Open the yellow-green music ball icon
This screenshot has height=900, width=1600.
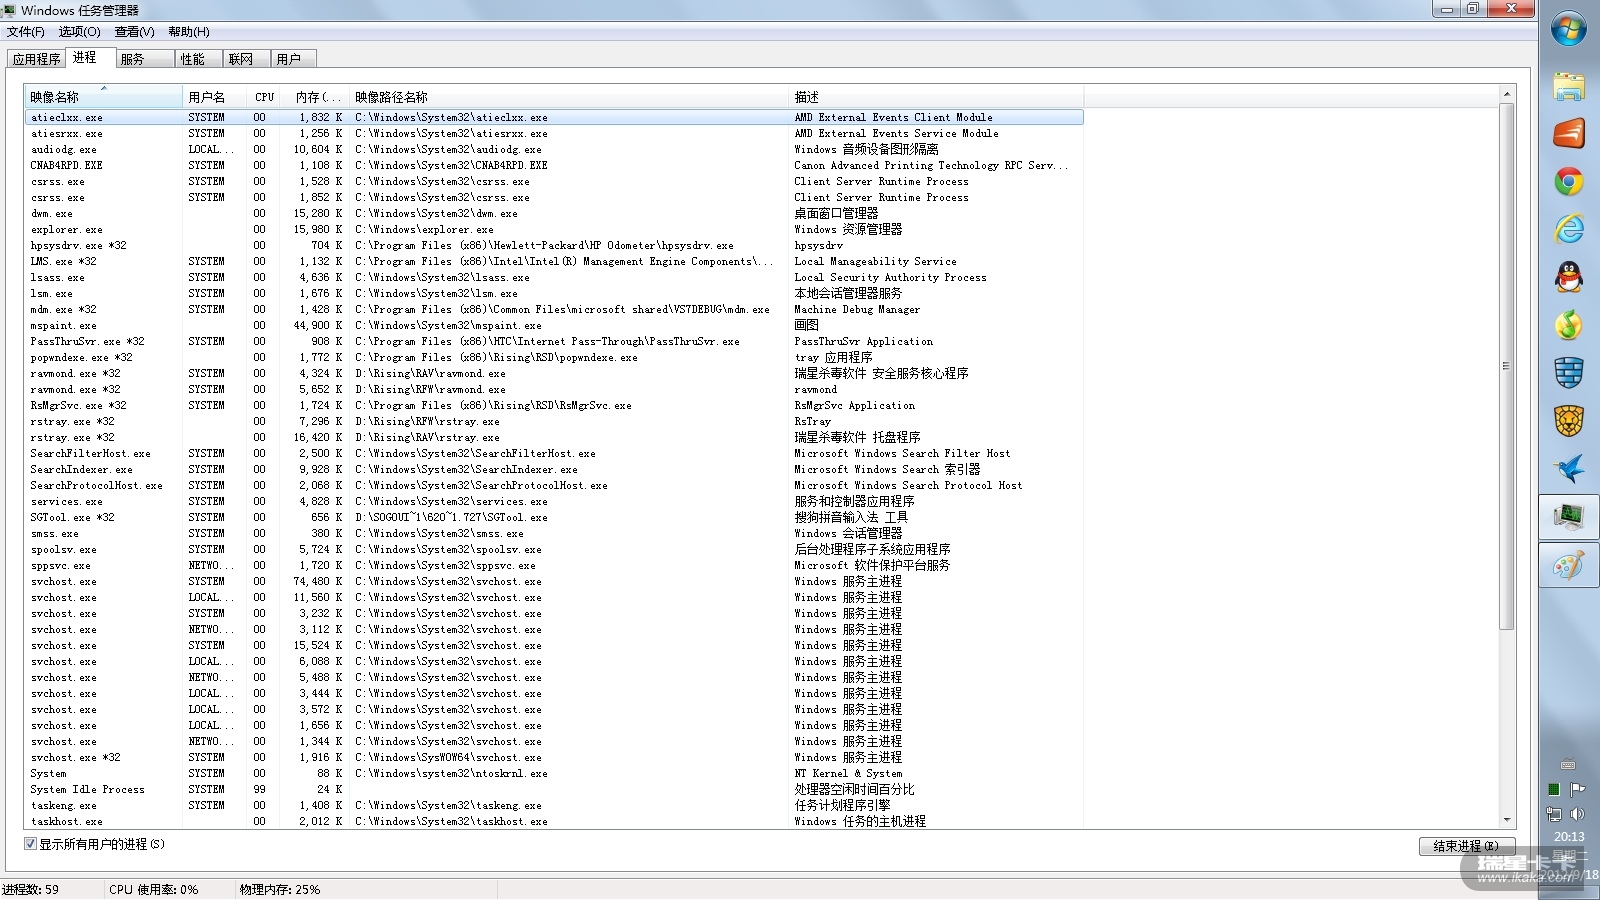tap(1569, 325)
